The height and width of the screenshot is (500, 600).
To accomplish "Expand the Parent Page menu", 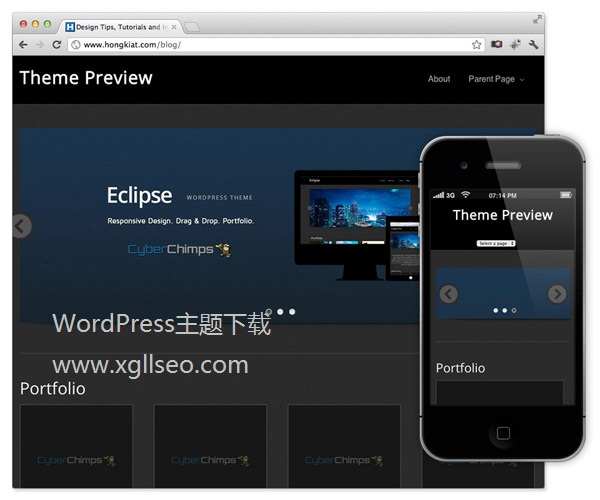I will pyautogui.click(x=496, y=79).
